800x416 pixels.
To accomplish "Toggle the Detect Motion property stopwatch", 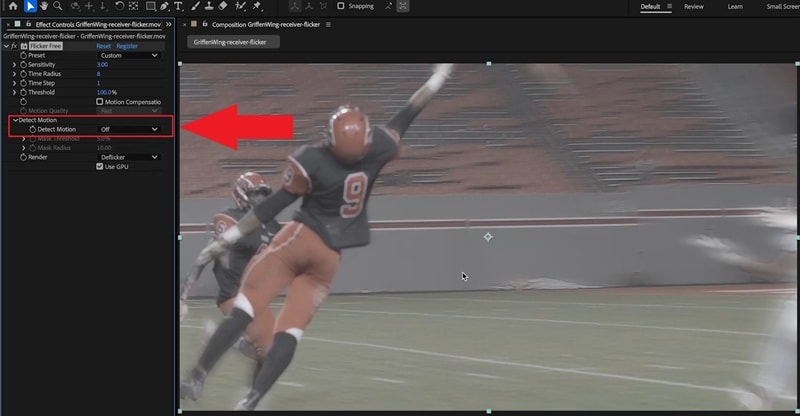I will tap(32, 130).
